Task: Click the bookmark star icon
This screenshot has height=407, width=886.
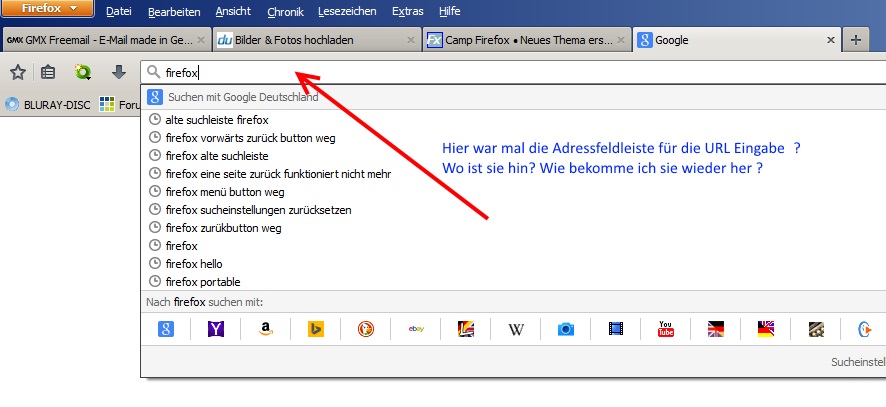Action: pos(18,72)
